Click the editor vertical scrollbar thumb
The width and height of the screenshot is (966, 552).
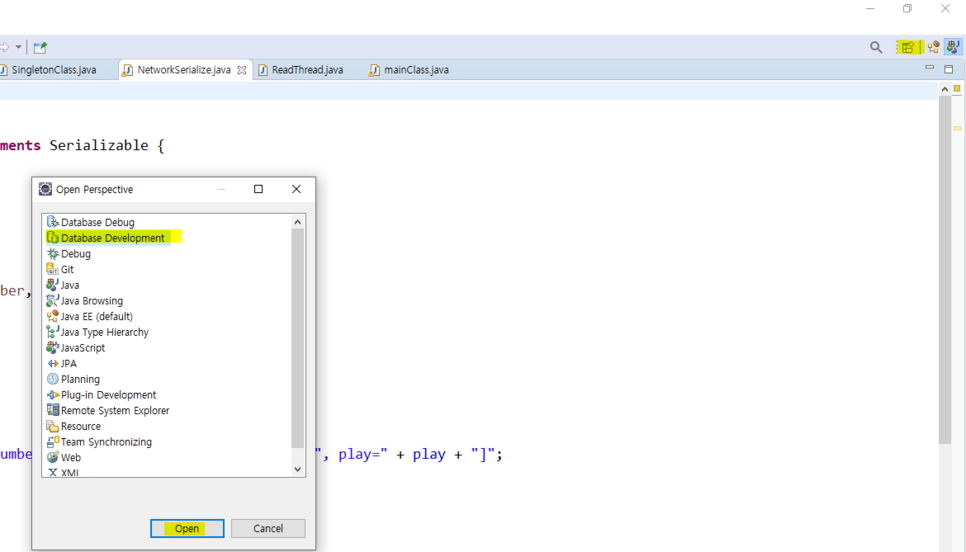click(945, 270)
